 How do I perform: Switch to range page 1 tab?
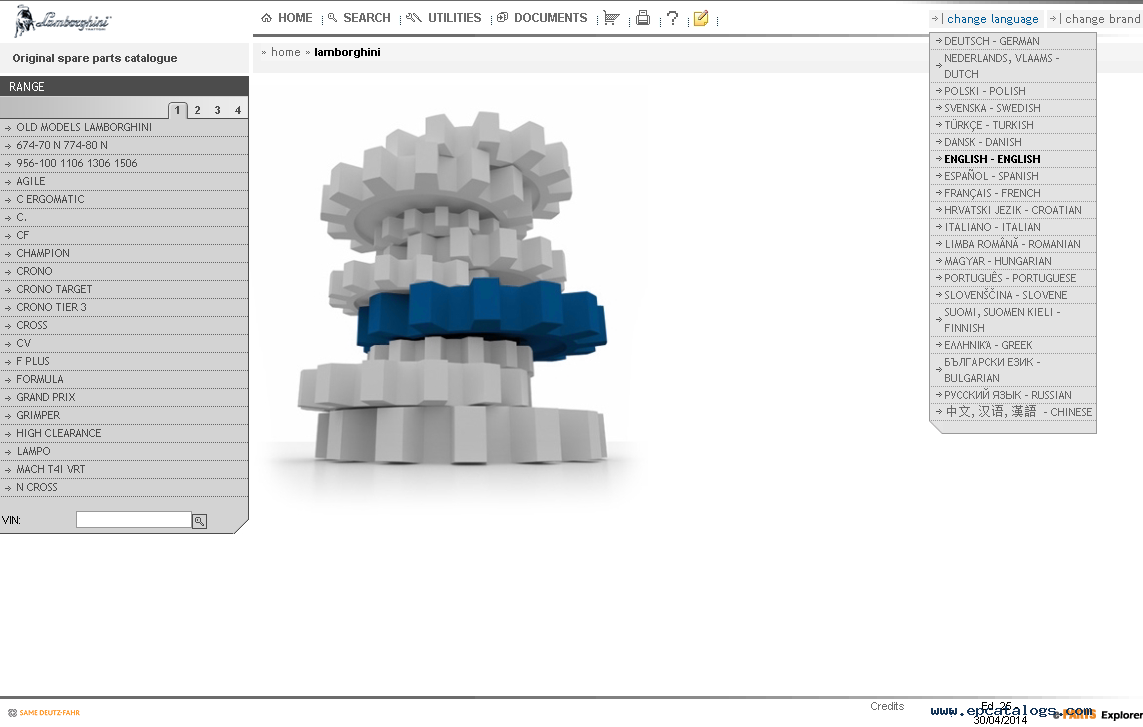[x=177, y=110]
